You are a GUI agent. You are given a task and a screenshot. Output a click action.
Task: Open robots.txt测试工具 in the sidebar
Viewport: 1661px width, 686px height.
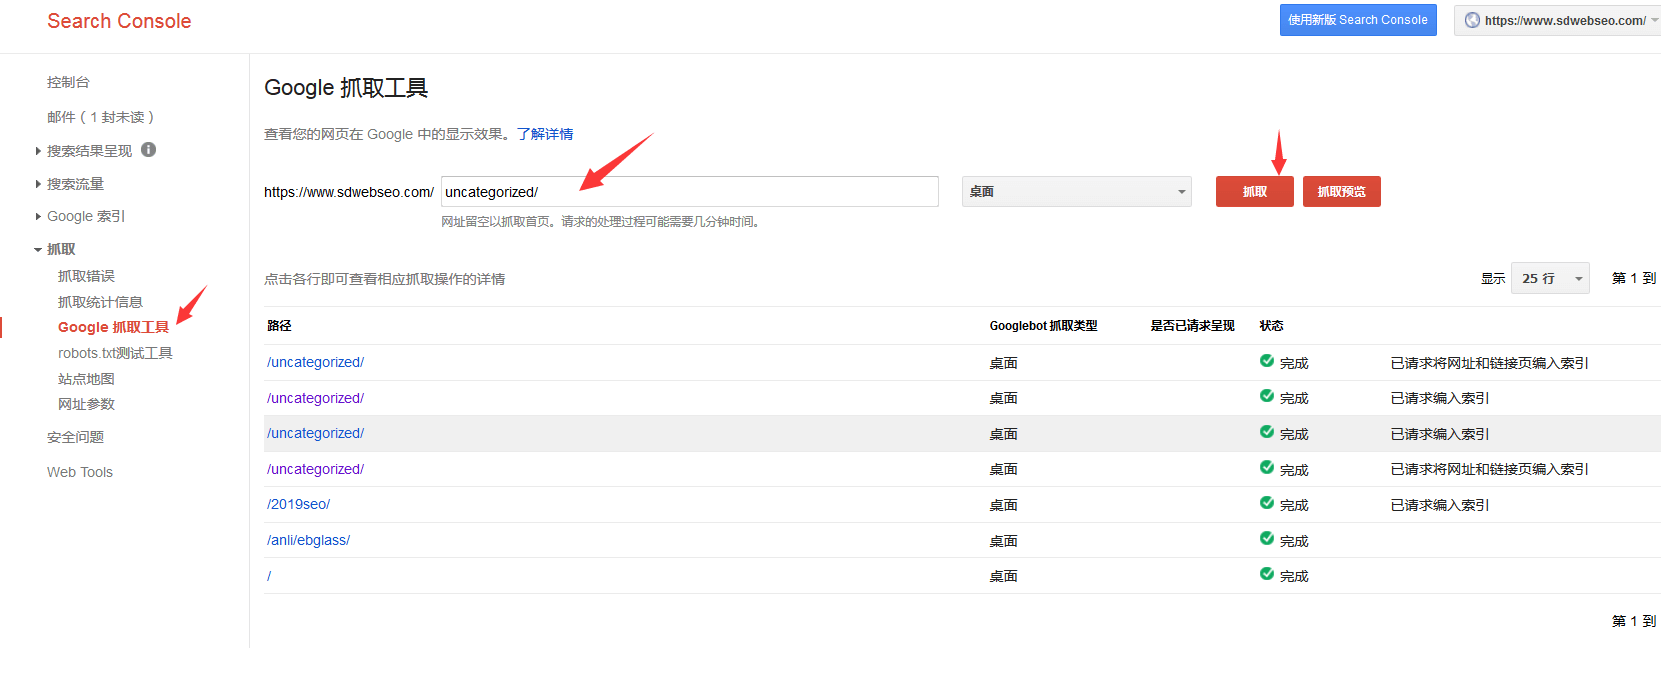click(115, 353)
